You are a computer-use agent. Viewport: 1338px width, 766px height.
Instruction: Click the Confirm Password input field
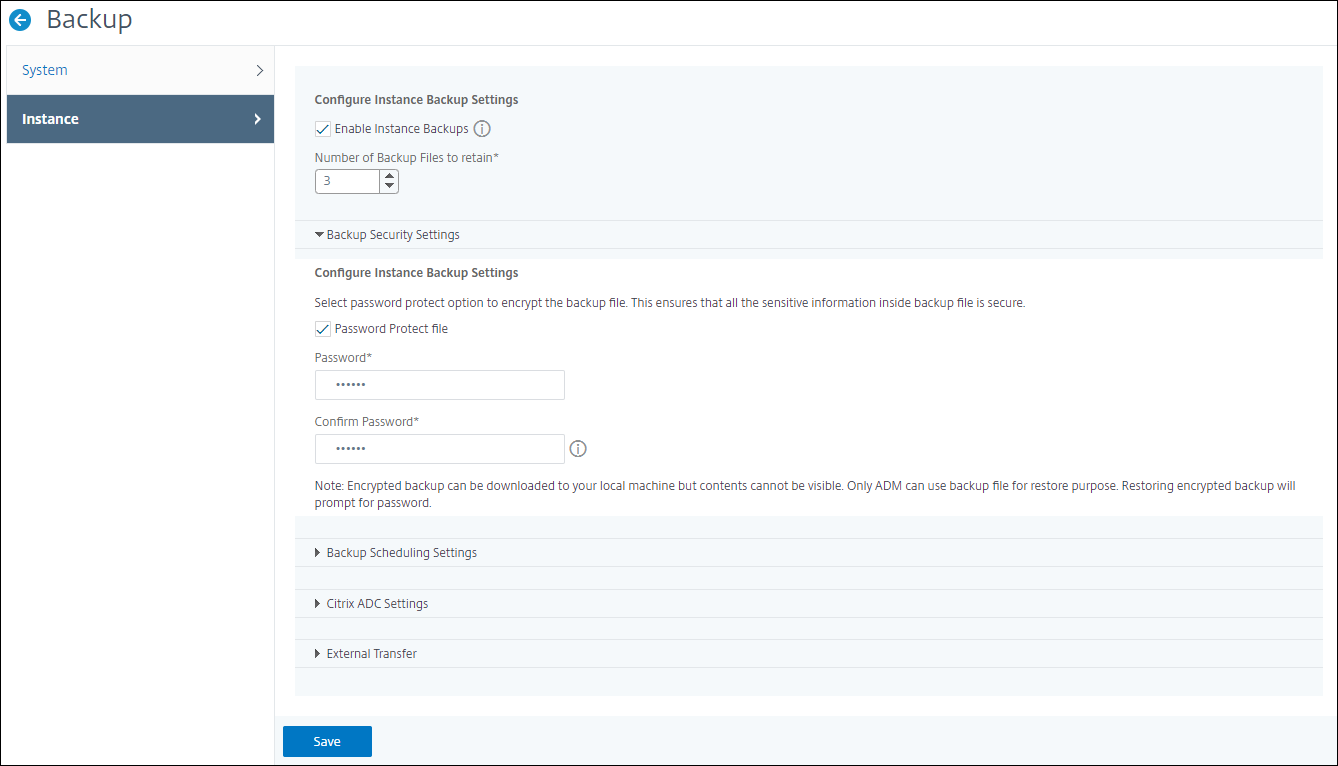(440, 449)
